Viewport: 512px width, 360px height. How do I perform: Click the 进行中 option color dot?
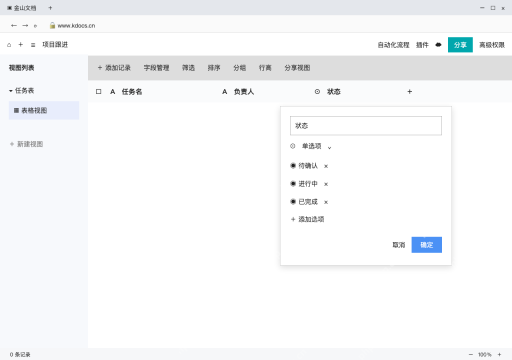tap(293, 184)
